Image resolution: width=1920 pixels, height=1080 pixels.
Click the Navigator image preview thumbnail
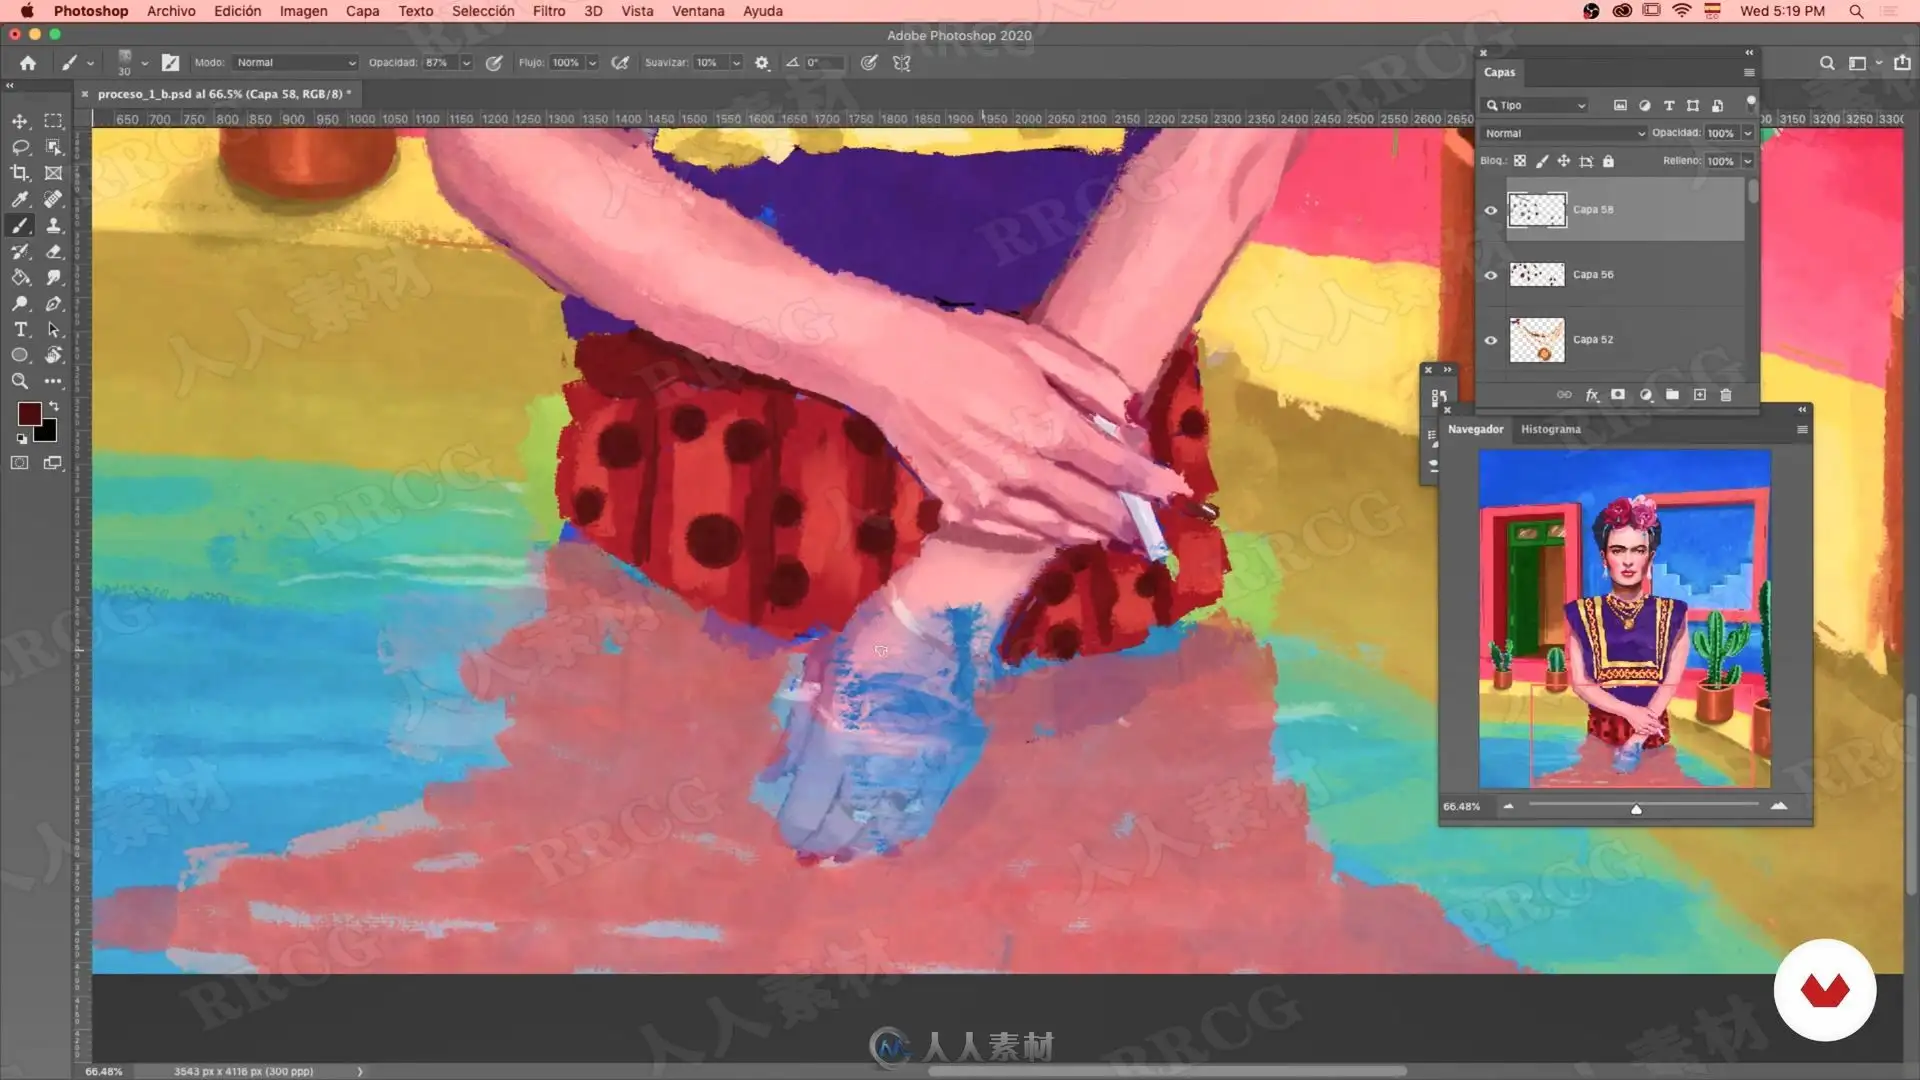(x=1624, y=618)
